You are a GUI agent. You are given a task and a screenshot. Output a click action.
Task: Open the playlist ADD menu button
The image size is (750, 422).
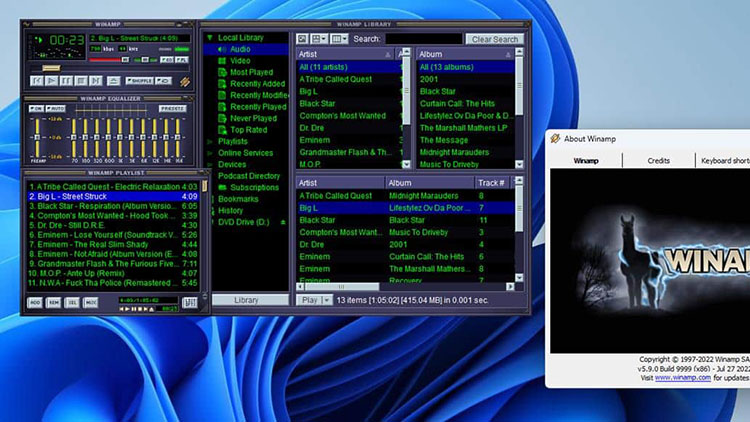pyautogui.click(x=34, y=302)
